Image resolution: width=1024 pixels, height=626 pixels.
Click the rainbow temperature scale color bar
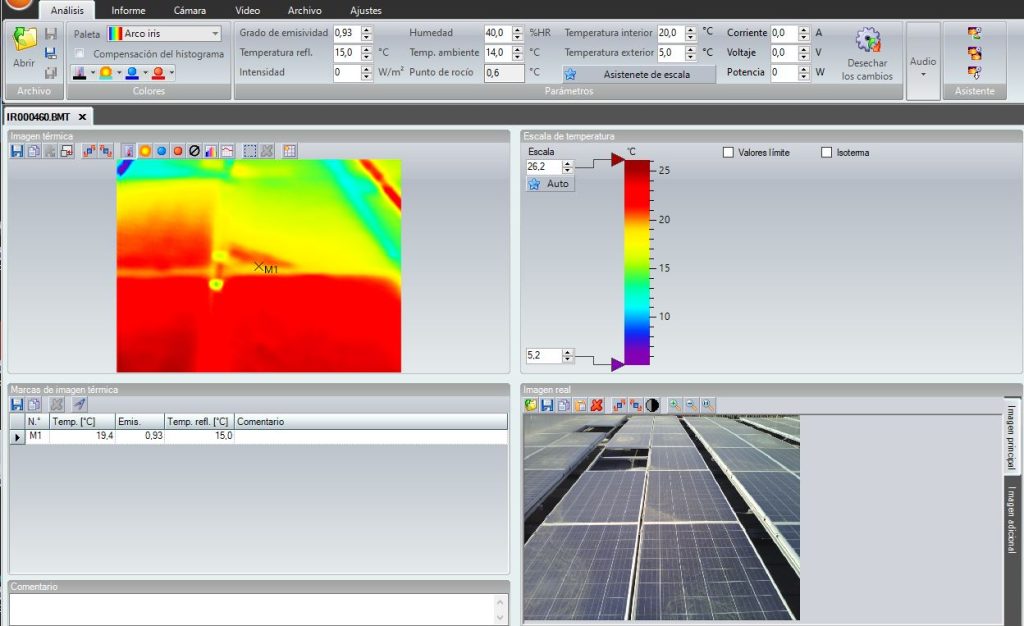coord(637,260)
